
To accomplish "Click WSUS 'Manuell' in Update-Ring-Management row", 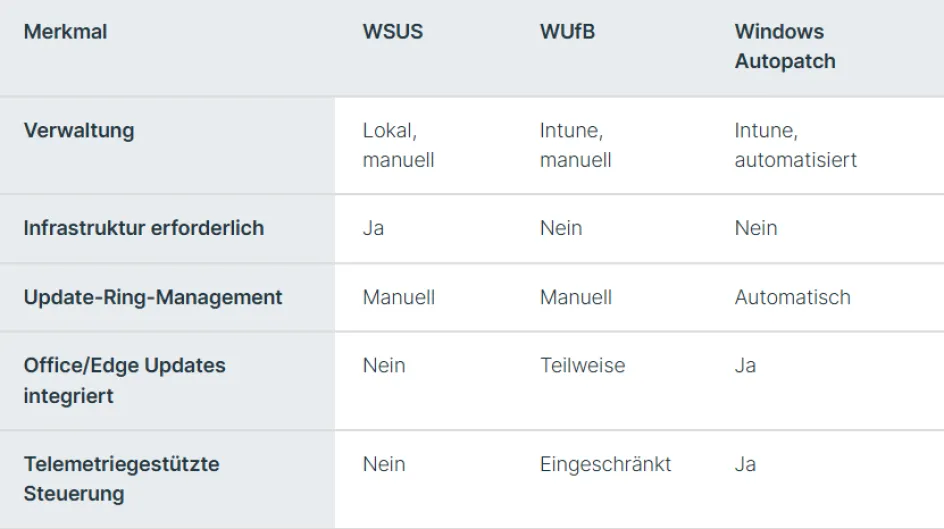I will (x=398, y=297).
